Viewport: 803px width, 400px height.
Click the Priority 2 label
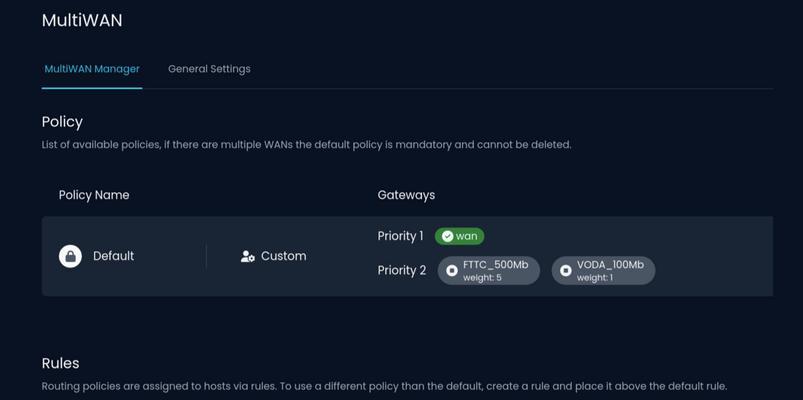pos(402,270)
